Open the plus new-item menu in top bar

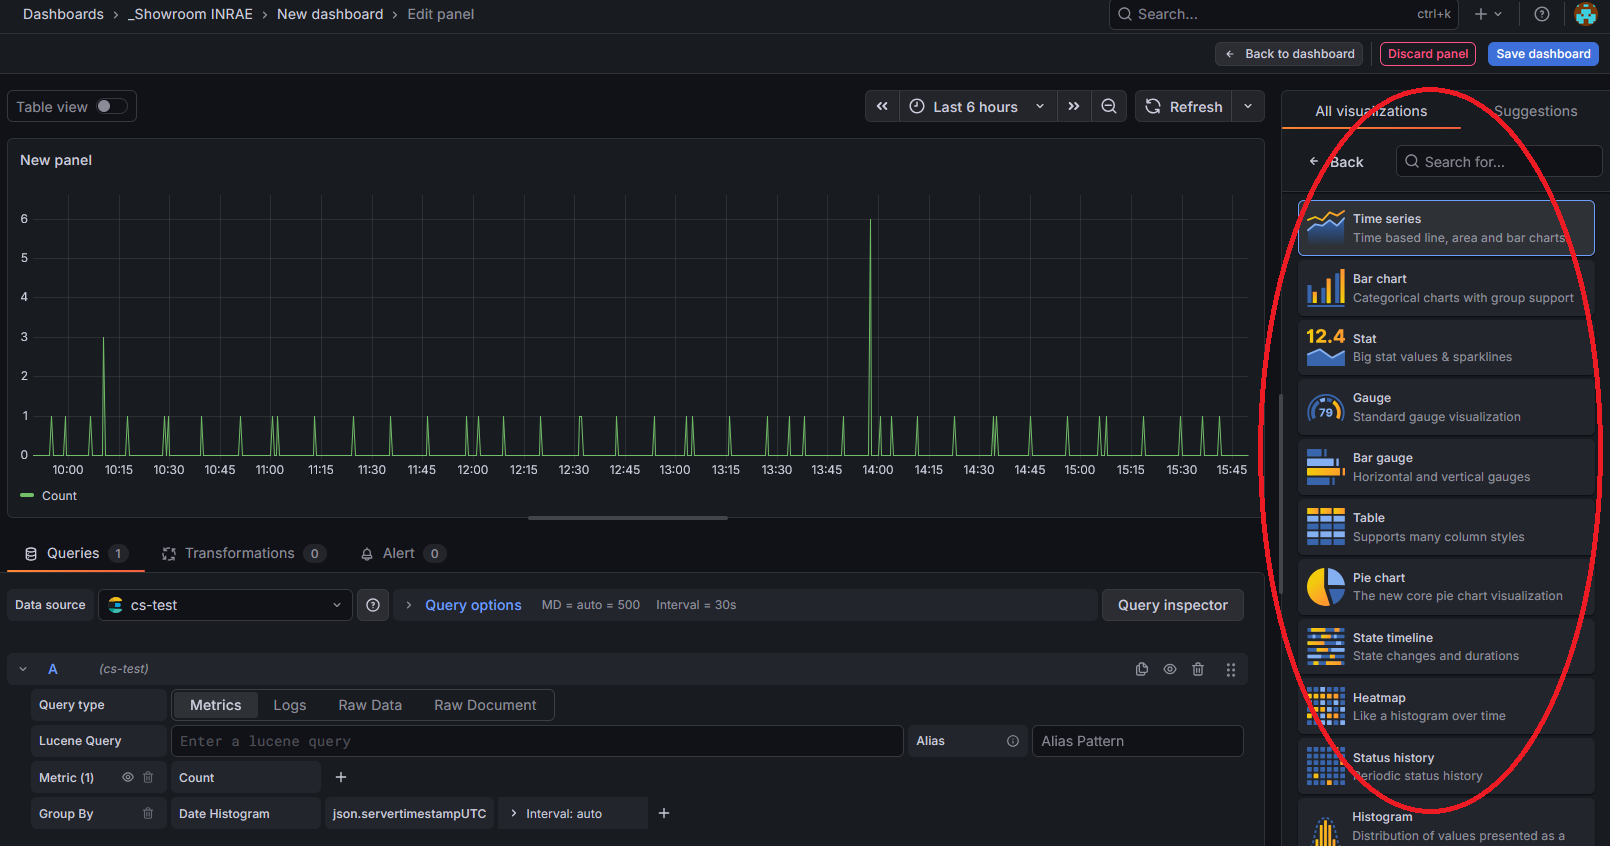pyautogui.click(x=1488, y=14)
